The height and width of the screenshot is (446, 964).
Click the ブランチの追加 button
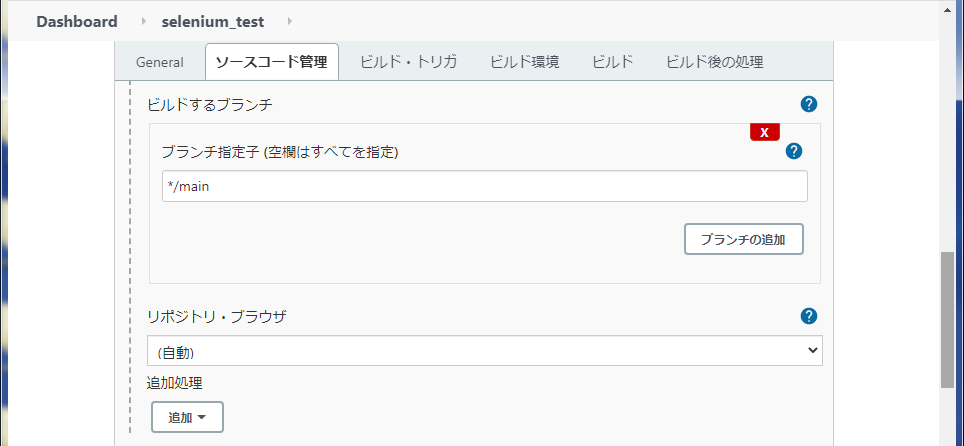pyautogui.click(x=744, y=239)
